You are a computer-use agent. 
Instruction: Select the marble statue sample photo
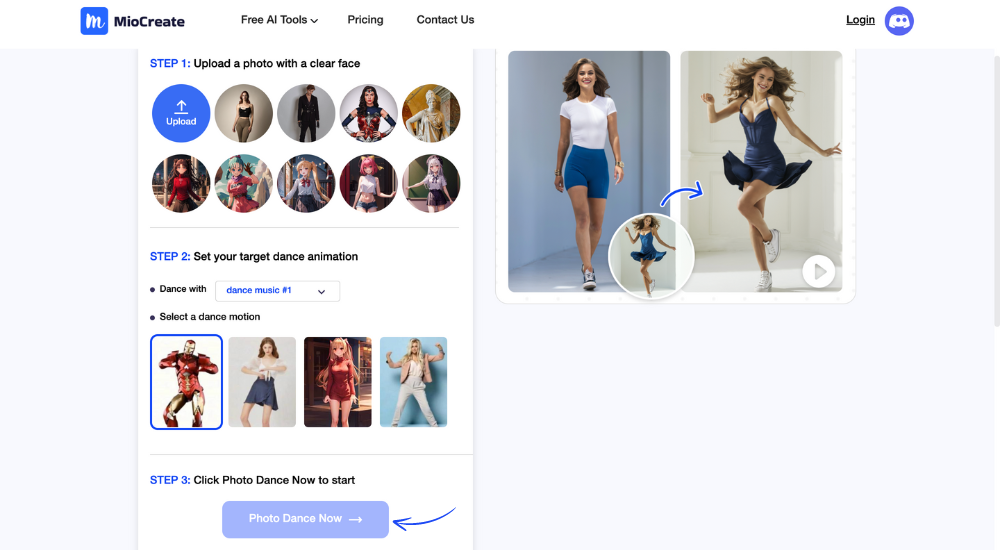(431, 113)
